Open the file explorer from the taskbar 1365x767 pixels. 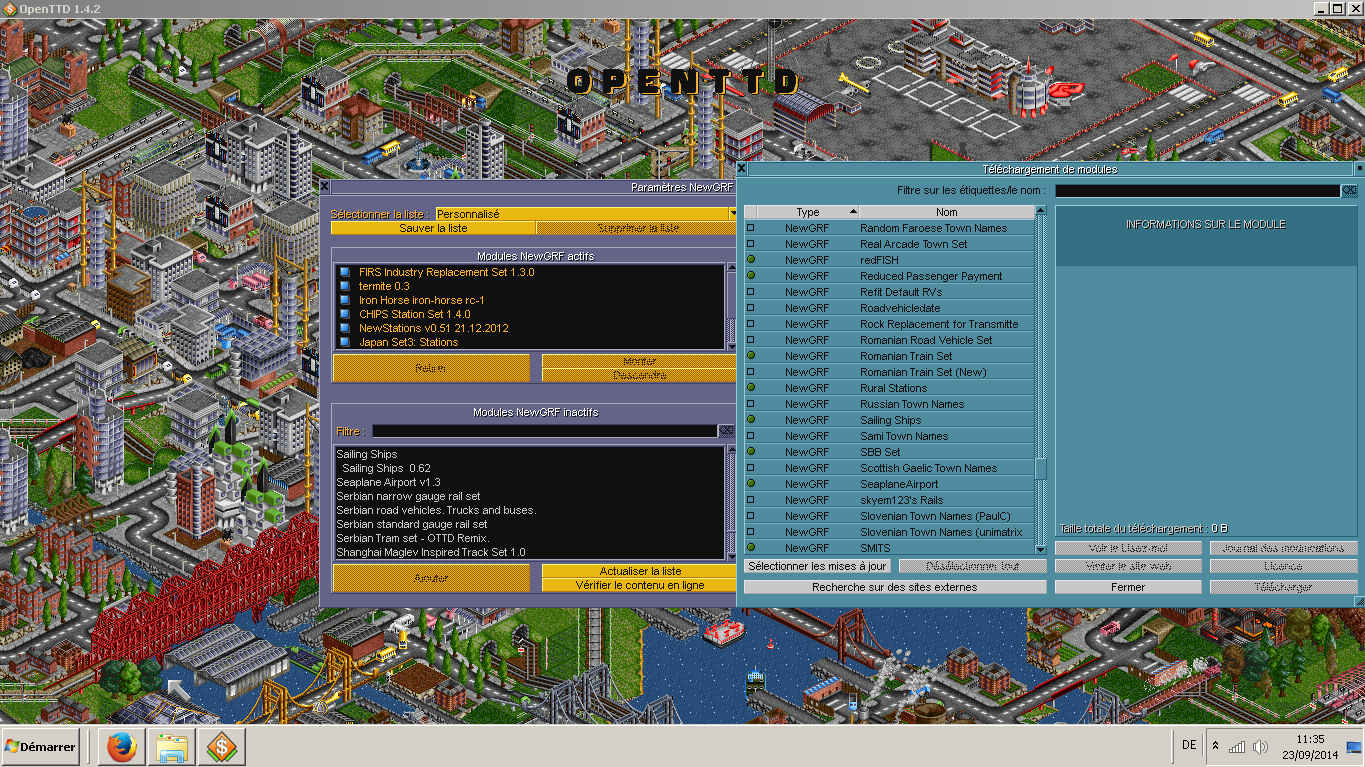pos(172,746)
